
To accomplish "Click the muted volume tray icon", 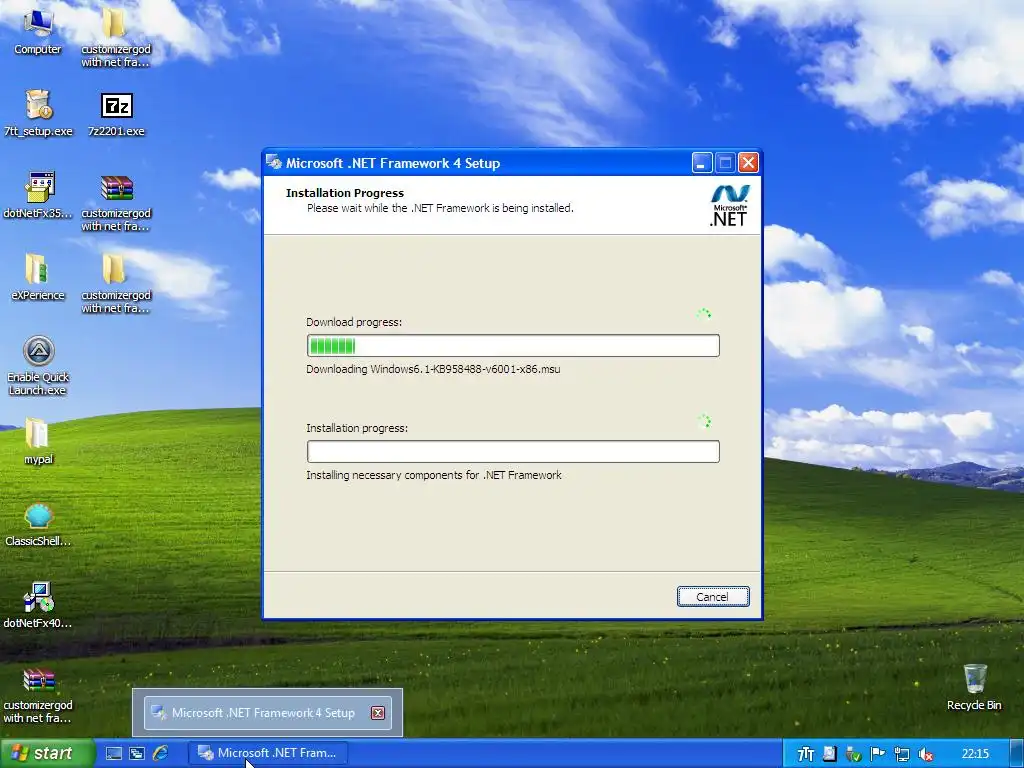I will (x=925, y=754).
